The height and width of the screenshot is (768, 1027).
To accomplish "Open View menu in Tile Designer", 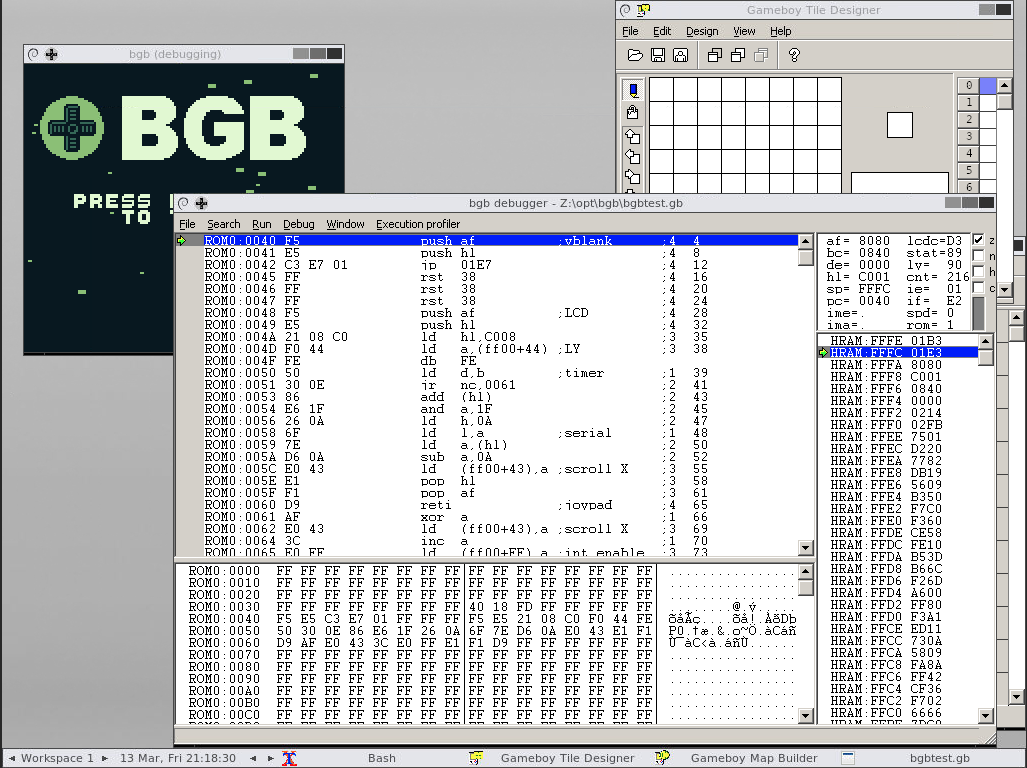I will pyautogui.click(x=744, y=31).
